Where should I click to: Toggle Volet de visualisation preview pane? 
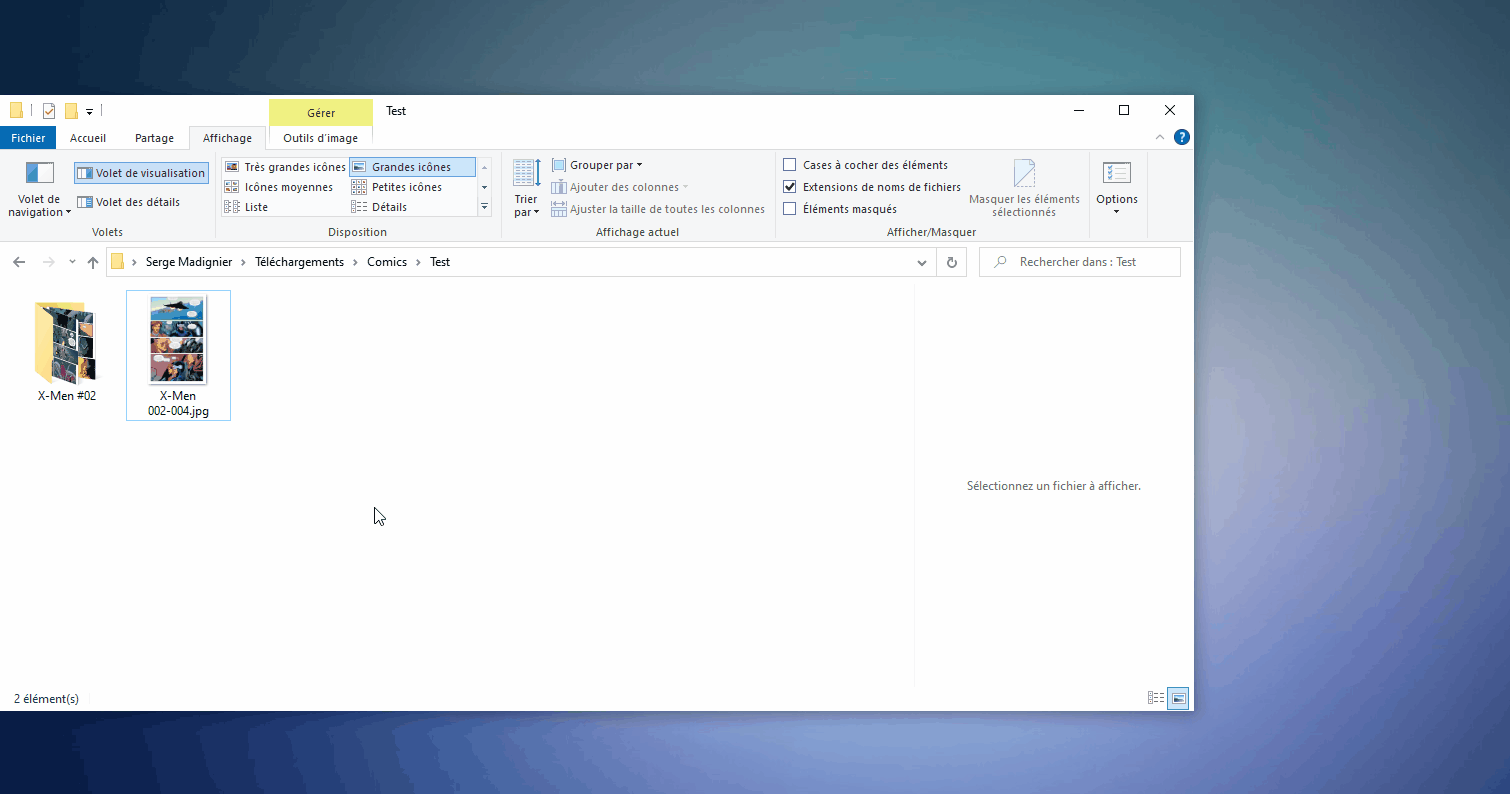[x=141, y=173]
